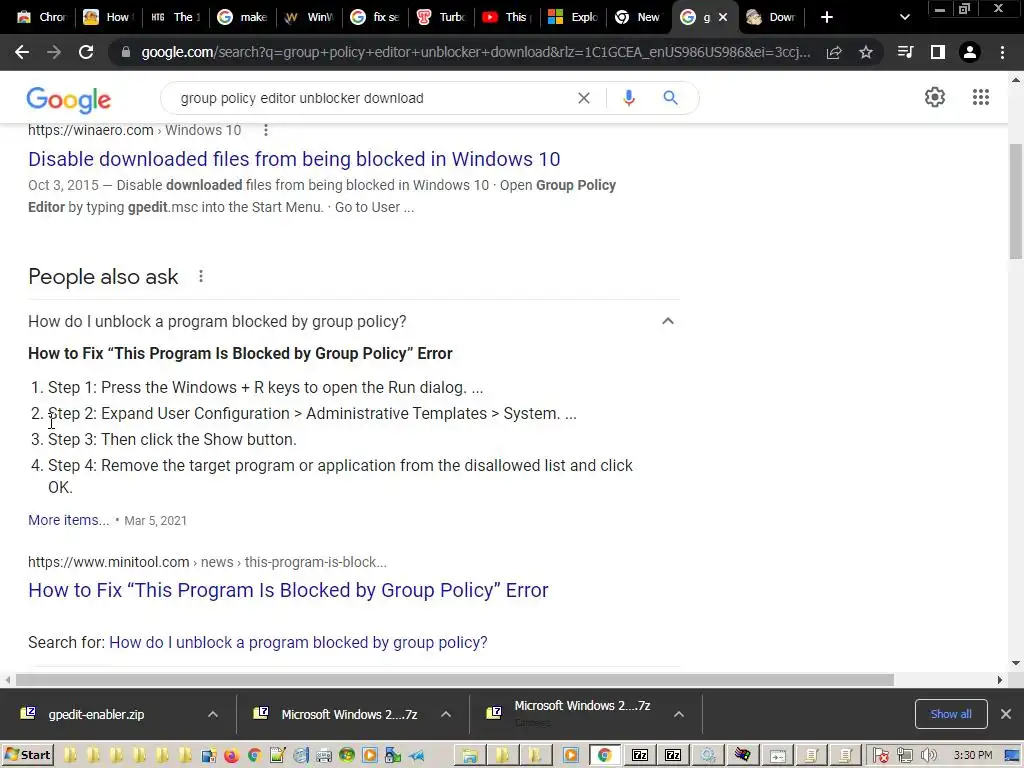1024x768 pixels.
Task: Click the forward navigation arrow
Action: [54, 52]
